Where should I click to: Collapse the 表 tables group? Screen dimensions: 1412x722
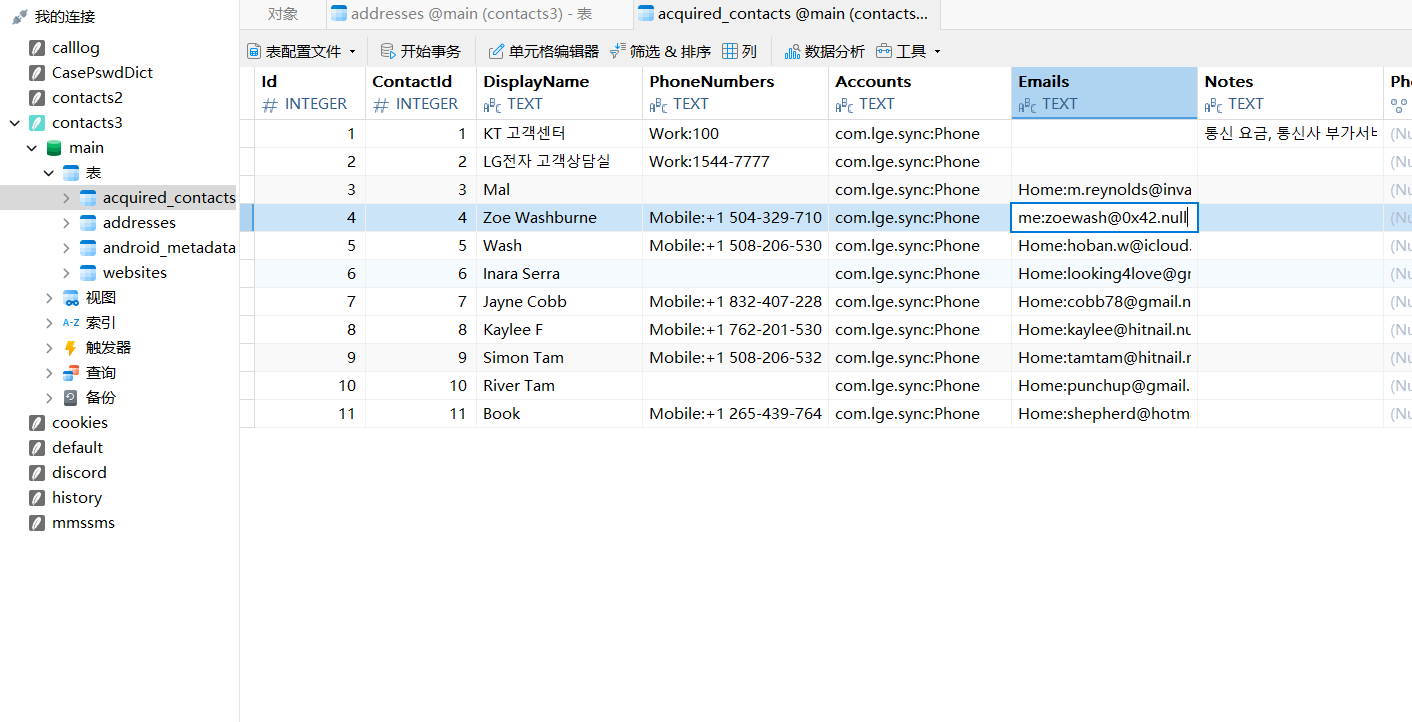(49, 173)
